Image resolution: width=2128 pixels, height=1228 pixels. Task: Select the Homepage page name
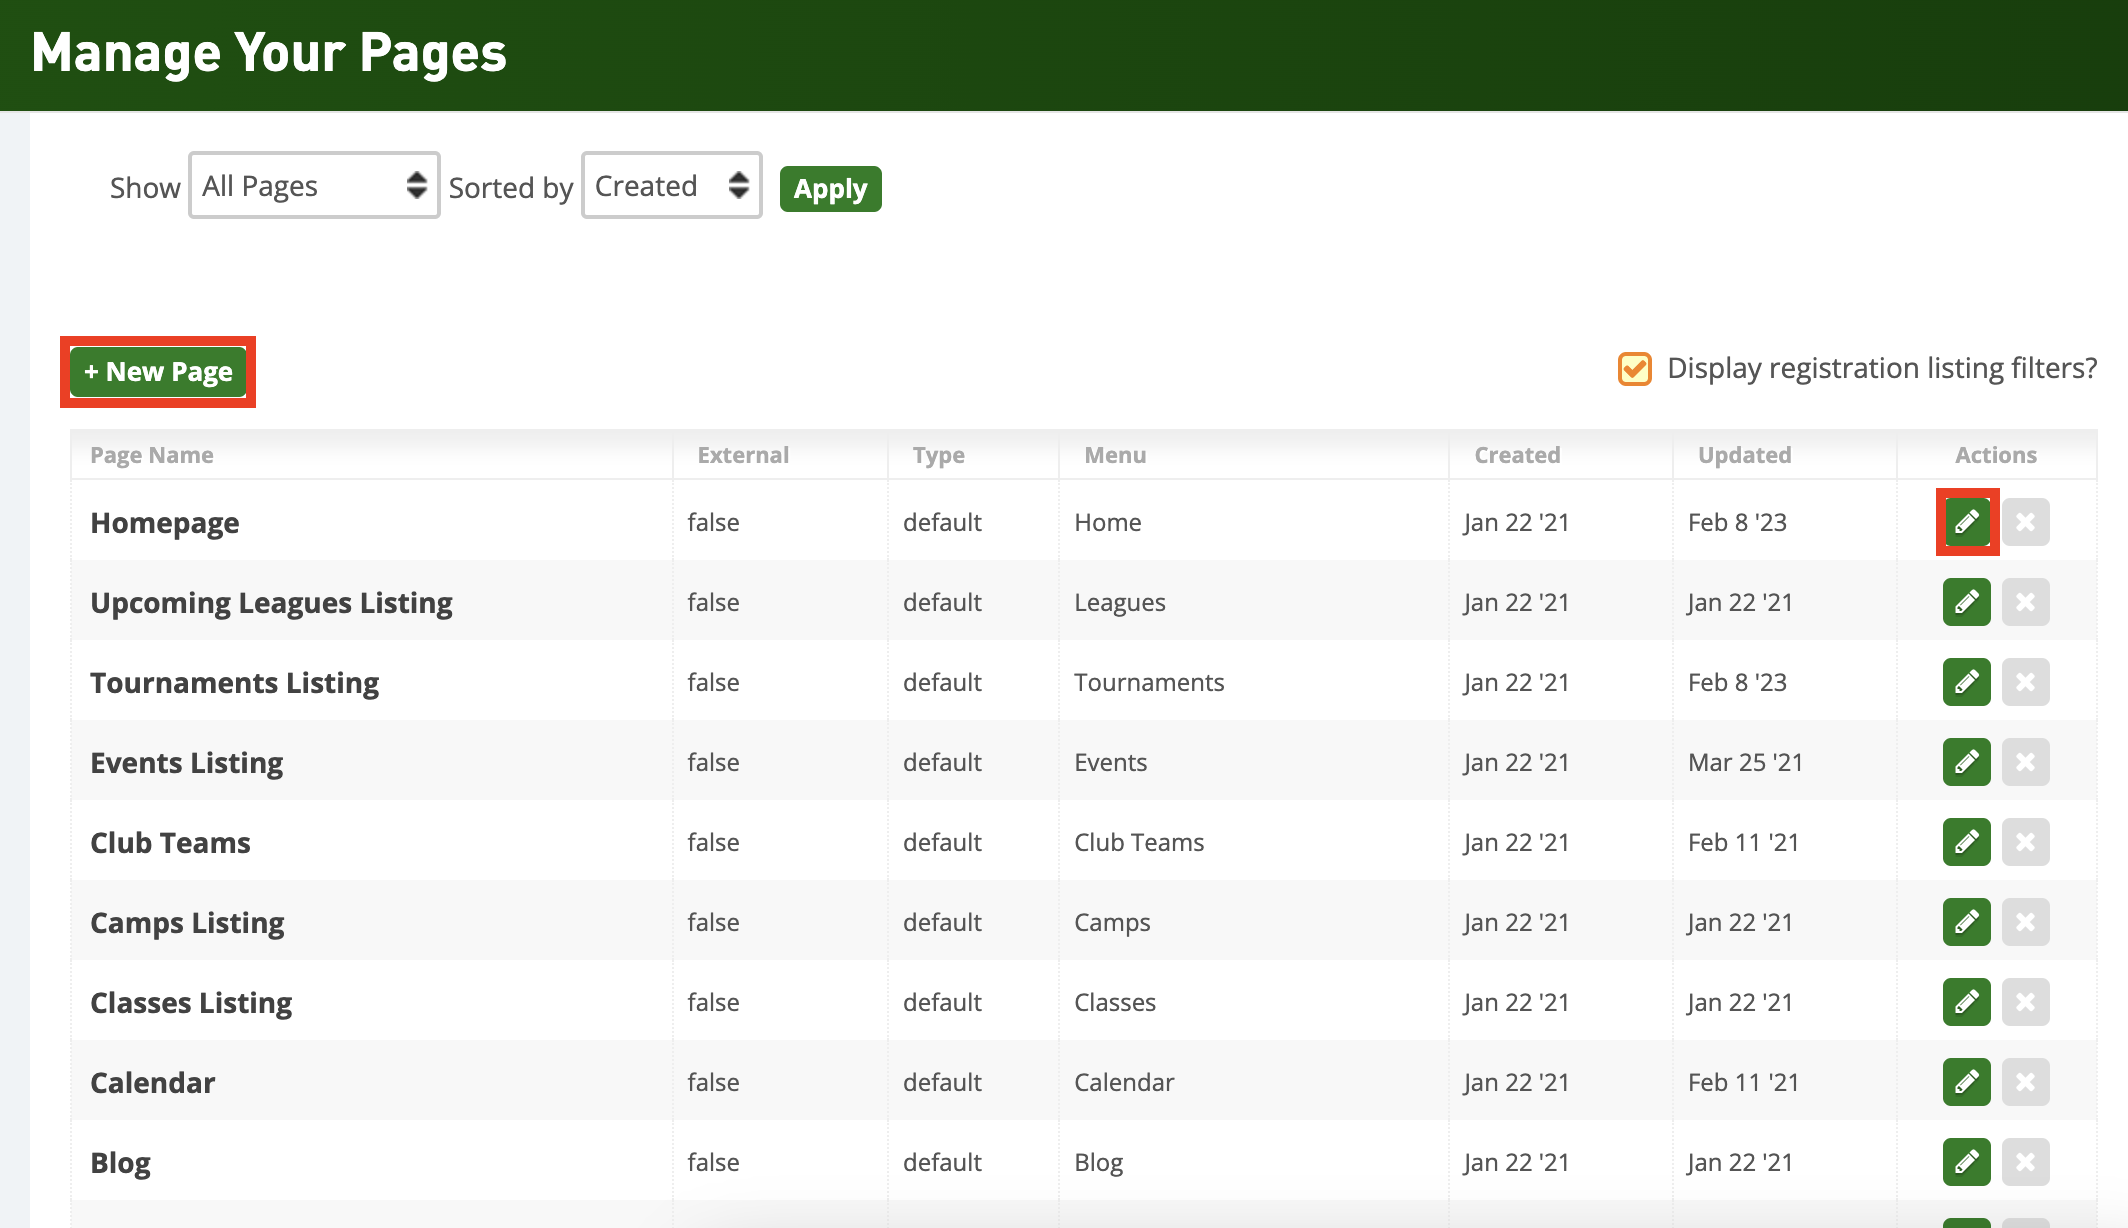pyautogui.click(x=165, y=523)
